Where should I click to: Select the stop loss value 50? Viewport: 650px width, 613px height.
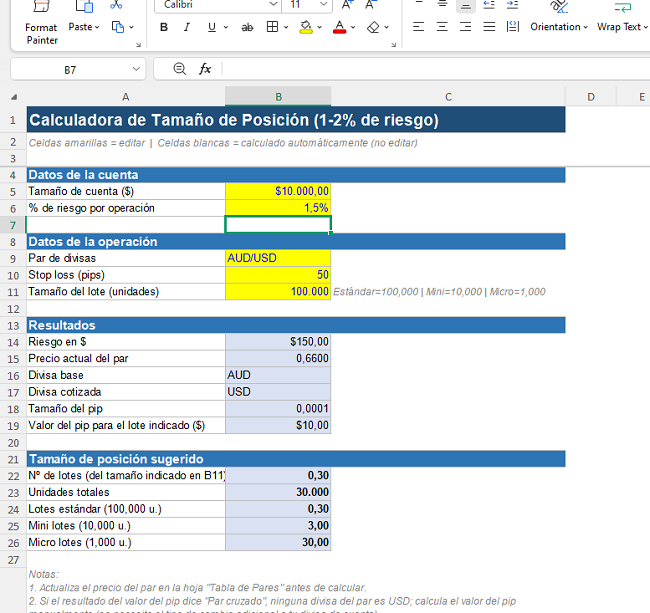[x=278, y=275]
